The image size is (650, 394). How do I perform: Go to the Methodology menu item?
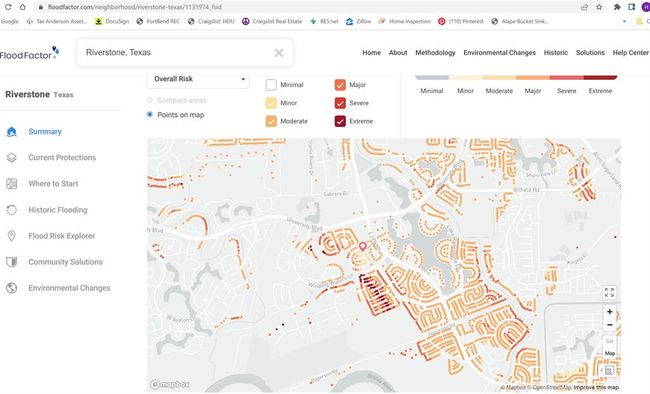click(435, 53)
